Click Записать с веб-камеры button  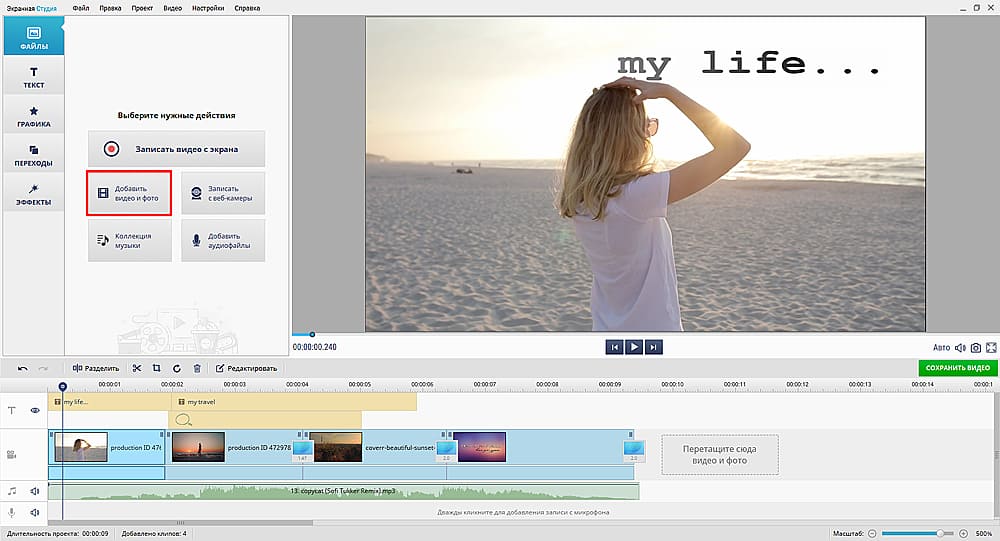coord(223,193)
